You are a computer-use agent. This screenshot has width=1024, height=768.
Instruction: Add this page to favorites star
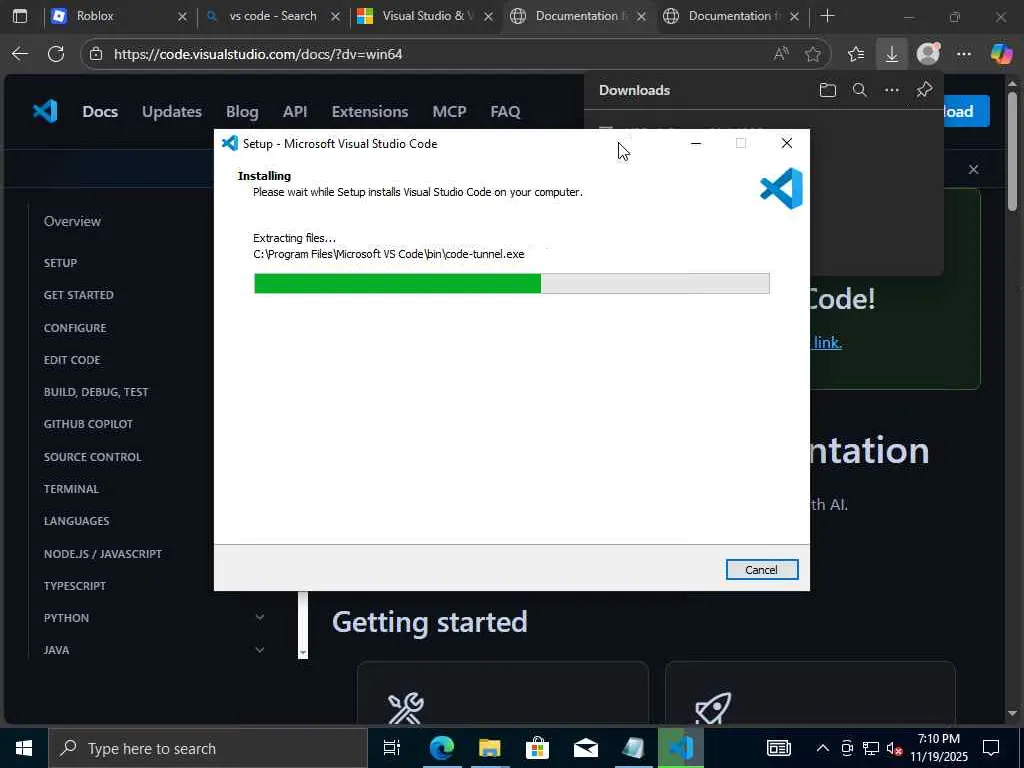[x=812, y=54]
